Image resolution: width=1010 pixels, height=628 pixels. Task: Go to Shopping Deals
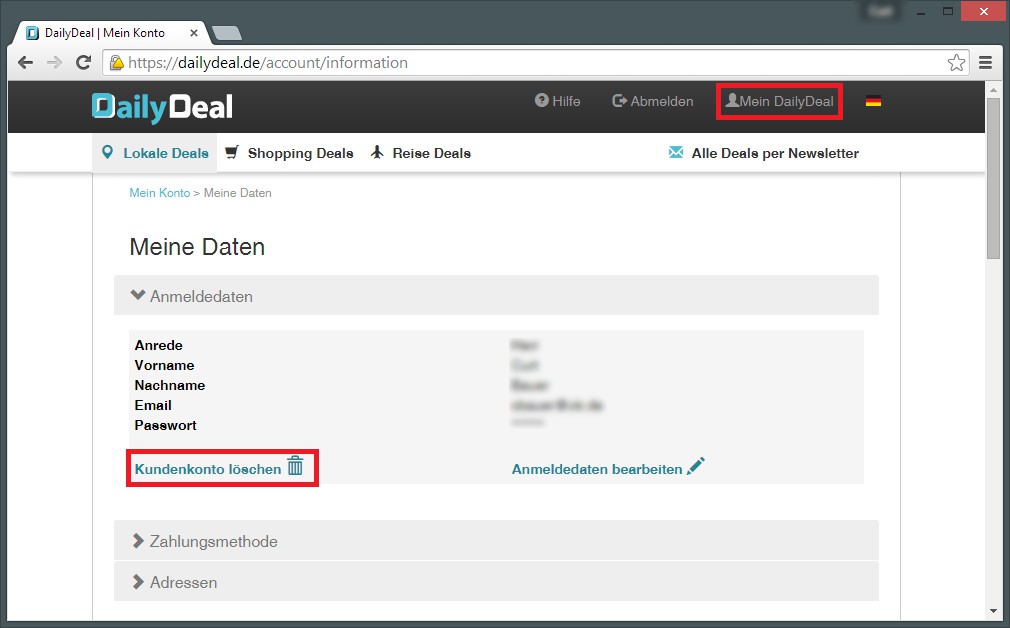point(289,153)
